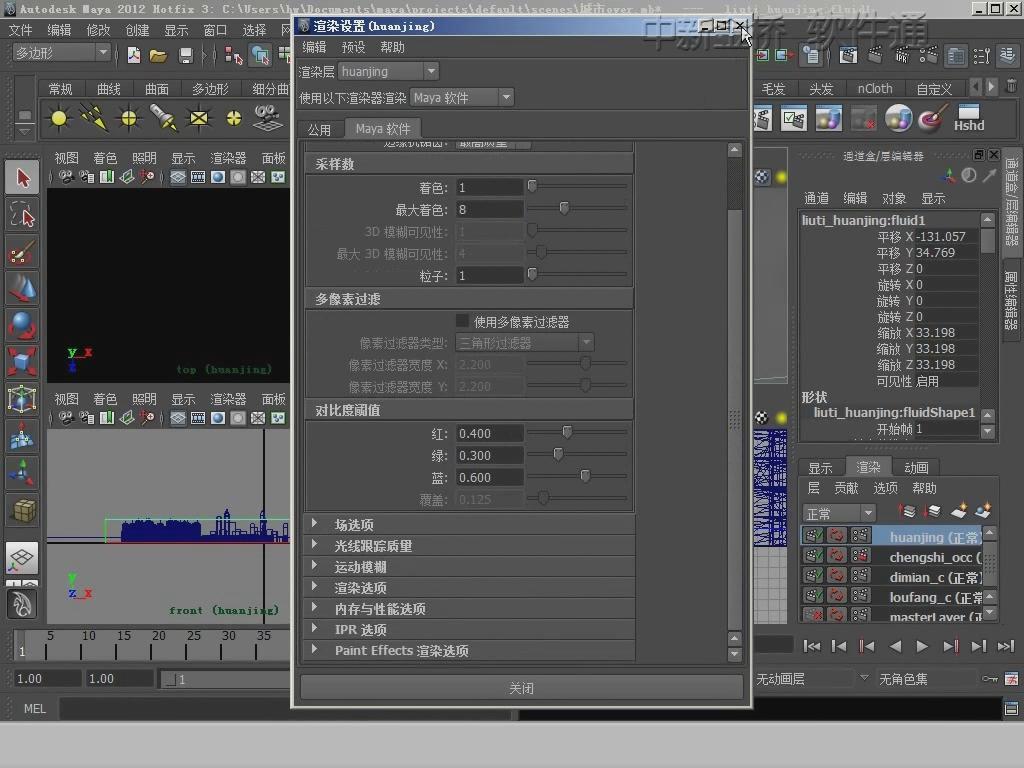Toggle renderable flag of chengshi_occ layer
The image size is (1024, 768).
(813, 556)
